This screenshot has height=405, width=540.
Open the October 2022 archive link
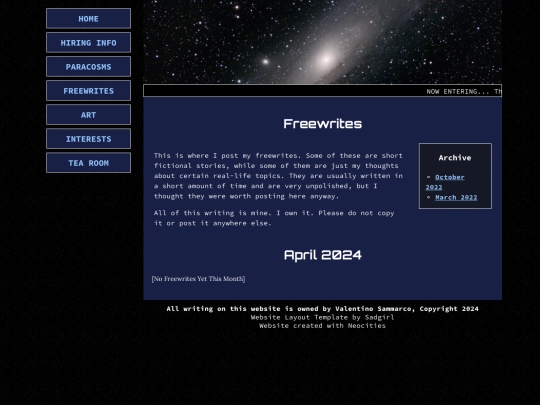[445, 182]
